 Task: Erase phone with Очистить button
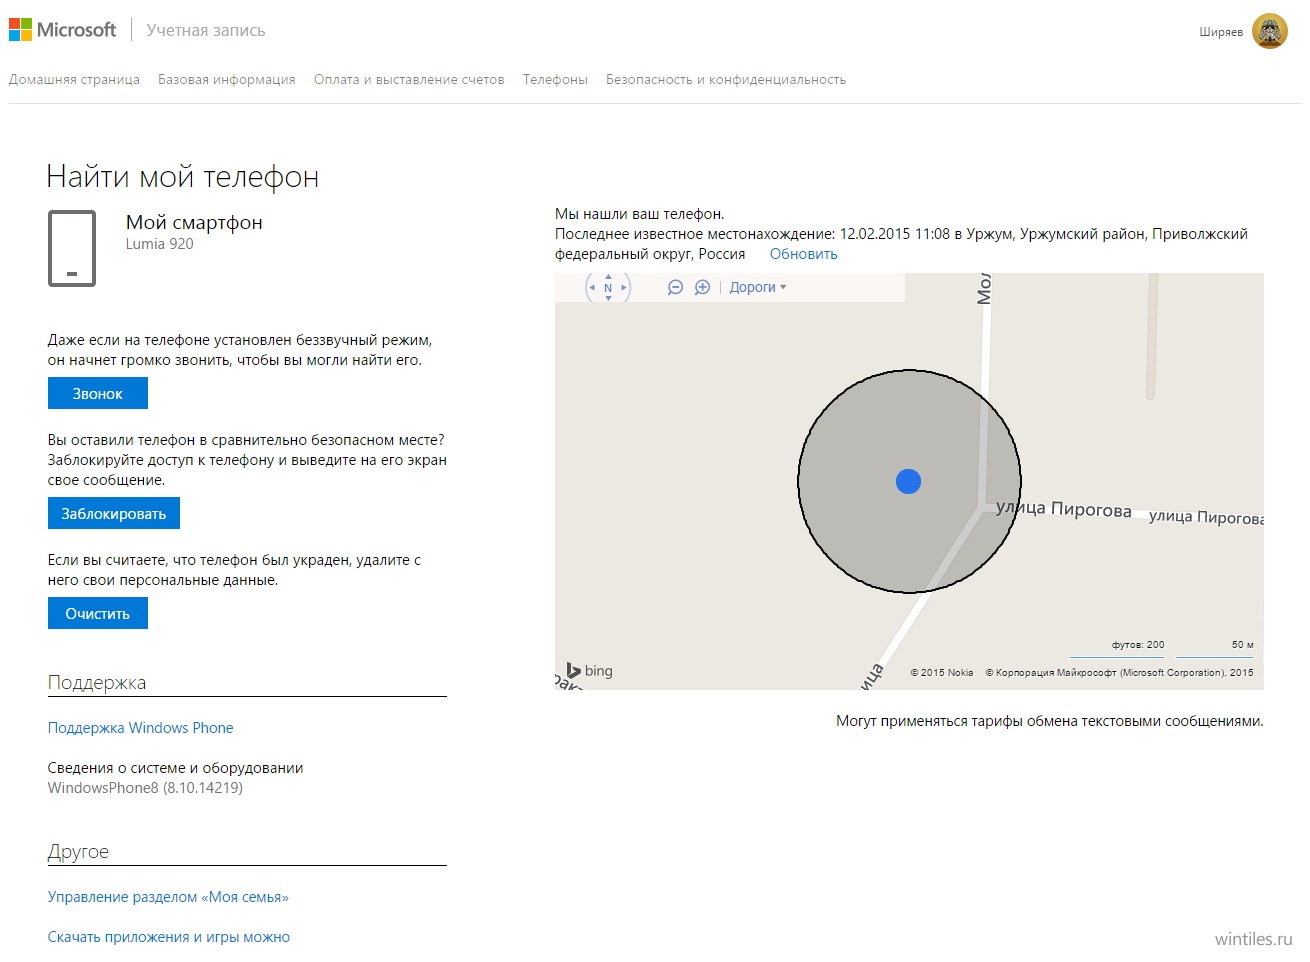coord(98,613)
